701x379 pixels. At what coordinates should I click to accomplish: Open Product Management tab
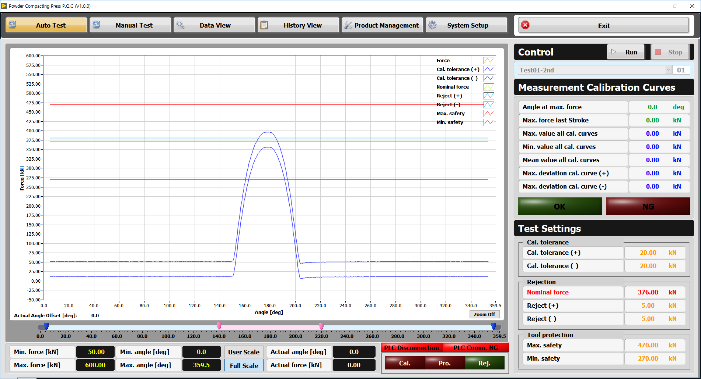pos(383,25)
